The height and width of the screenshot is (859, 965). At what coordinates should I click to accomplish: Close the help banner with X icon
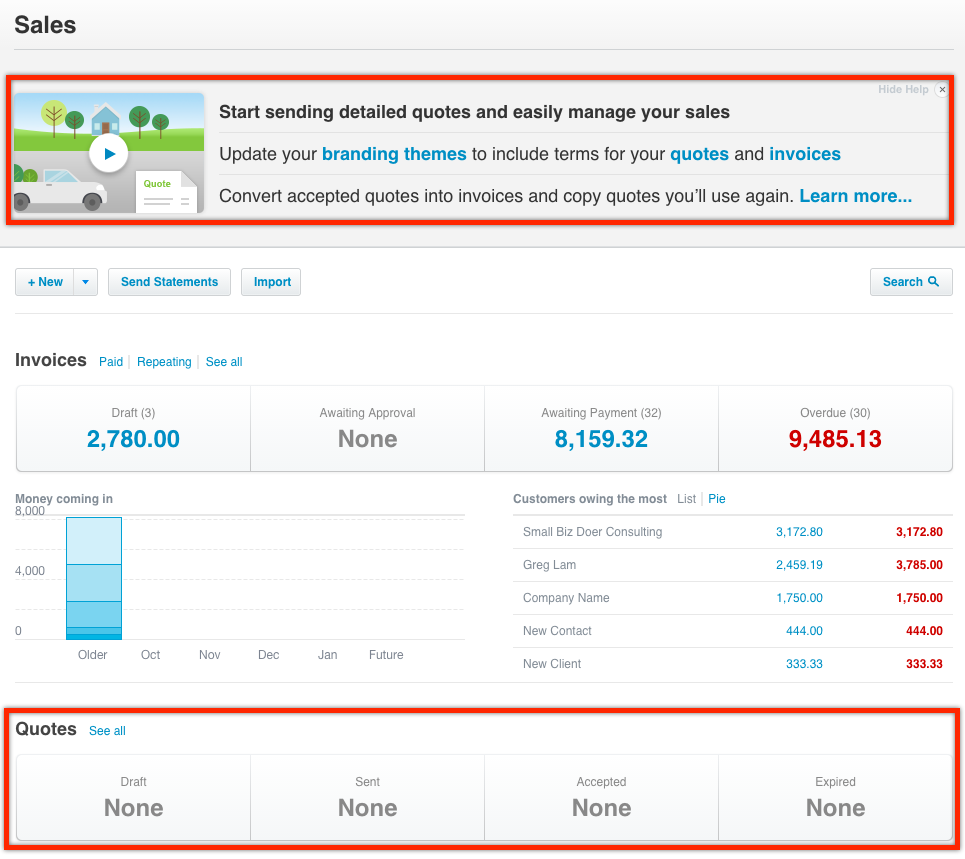pos(941,90)
